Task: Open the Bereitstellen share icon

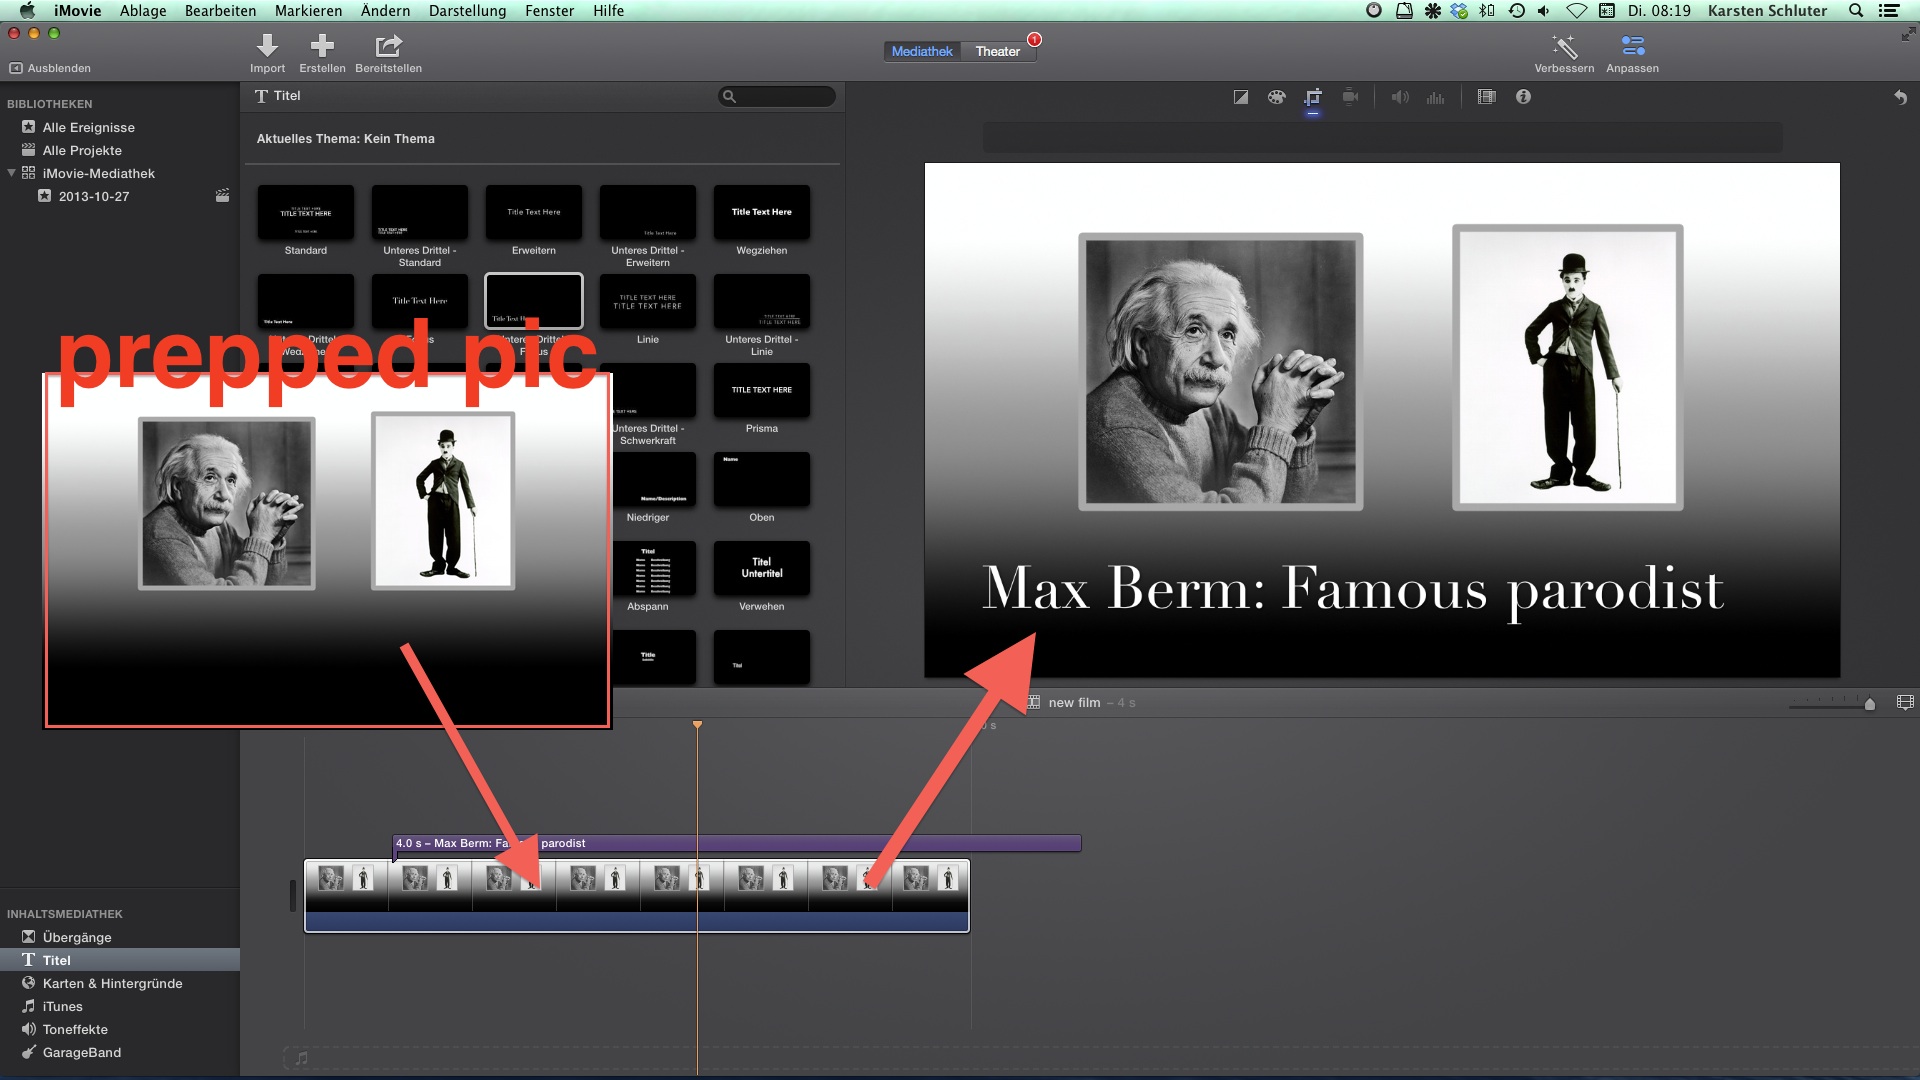Action: 388,46
